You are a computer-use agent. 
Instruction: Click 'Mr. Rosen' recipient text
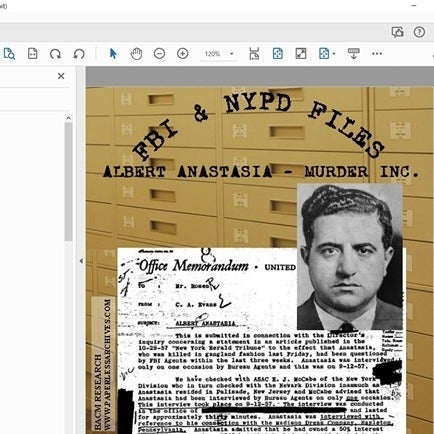[x=192, y=286]
